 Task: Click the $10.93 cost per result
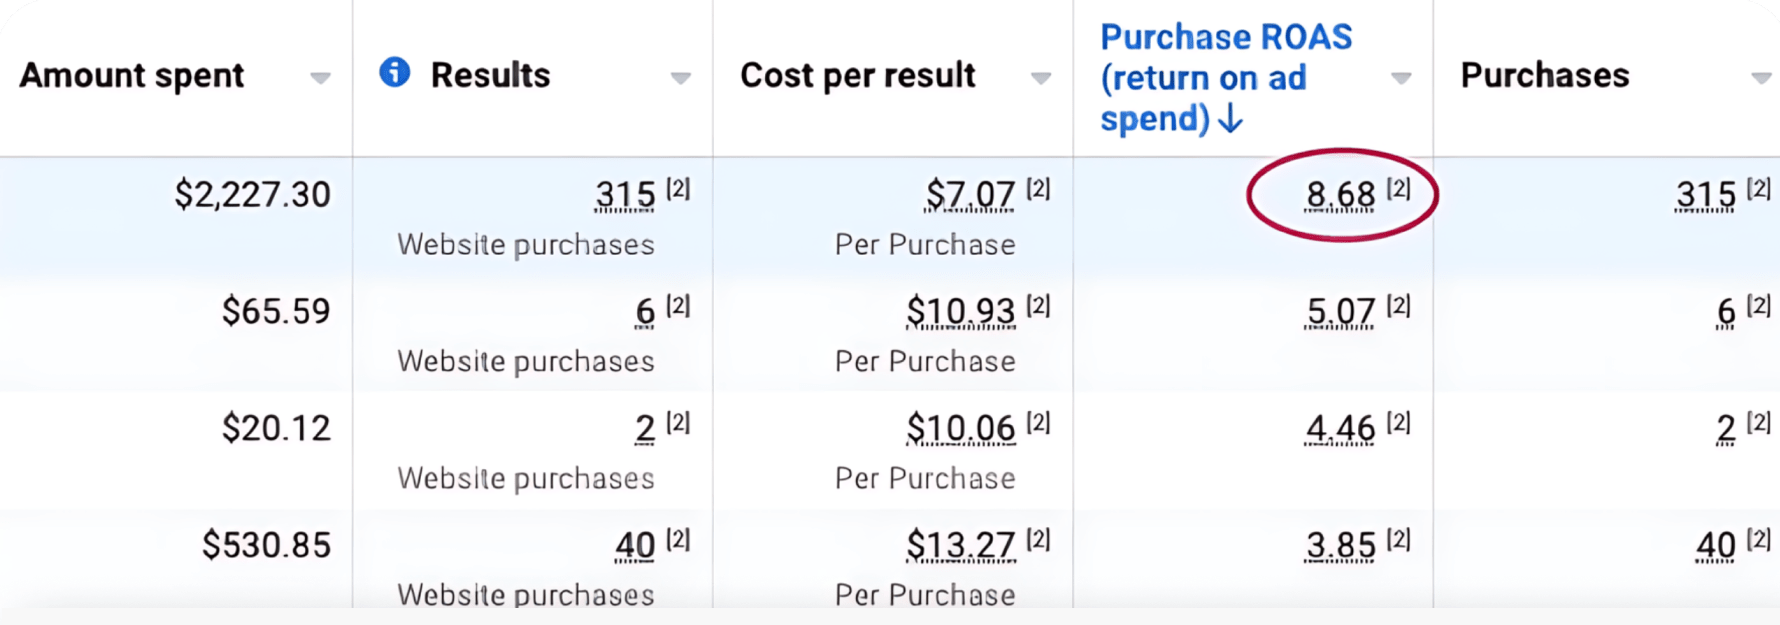tap(961, 311)
